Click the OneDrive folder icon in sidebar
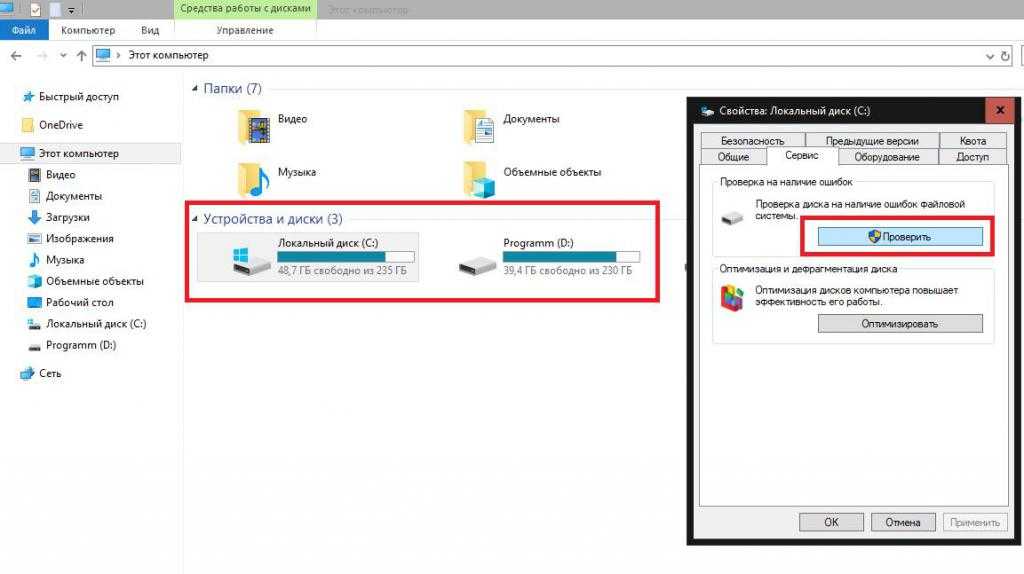The width and height of the screenshot is (1024, 574). click(x=27, y=125)
